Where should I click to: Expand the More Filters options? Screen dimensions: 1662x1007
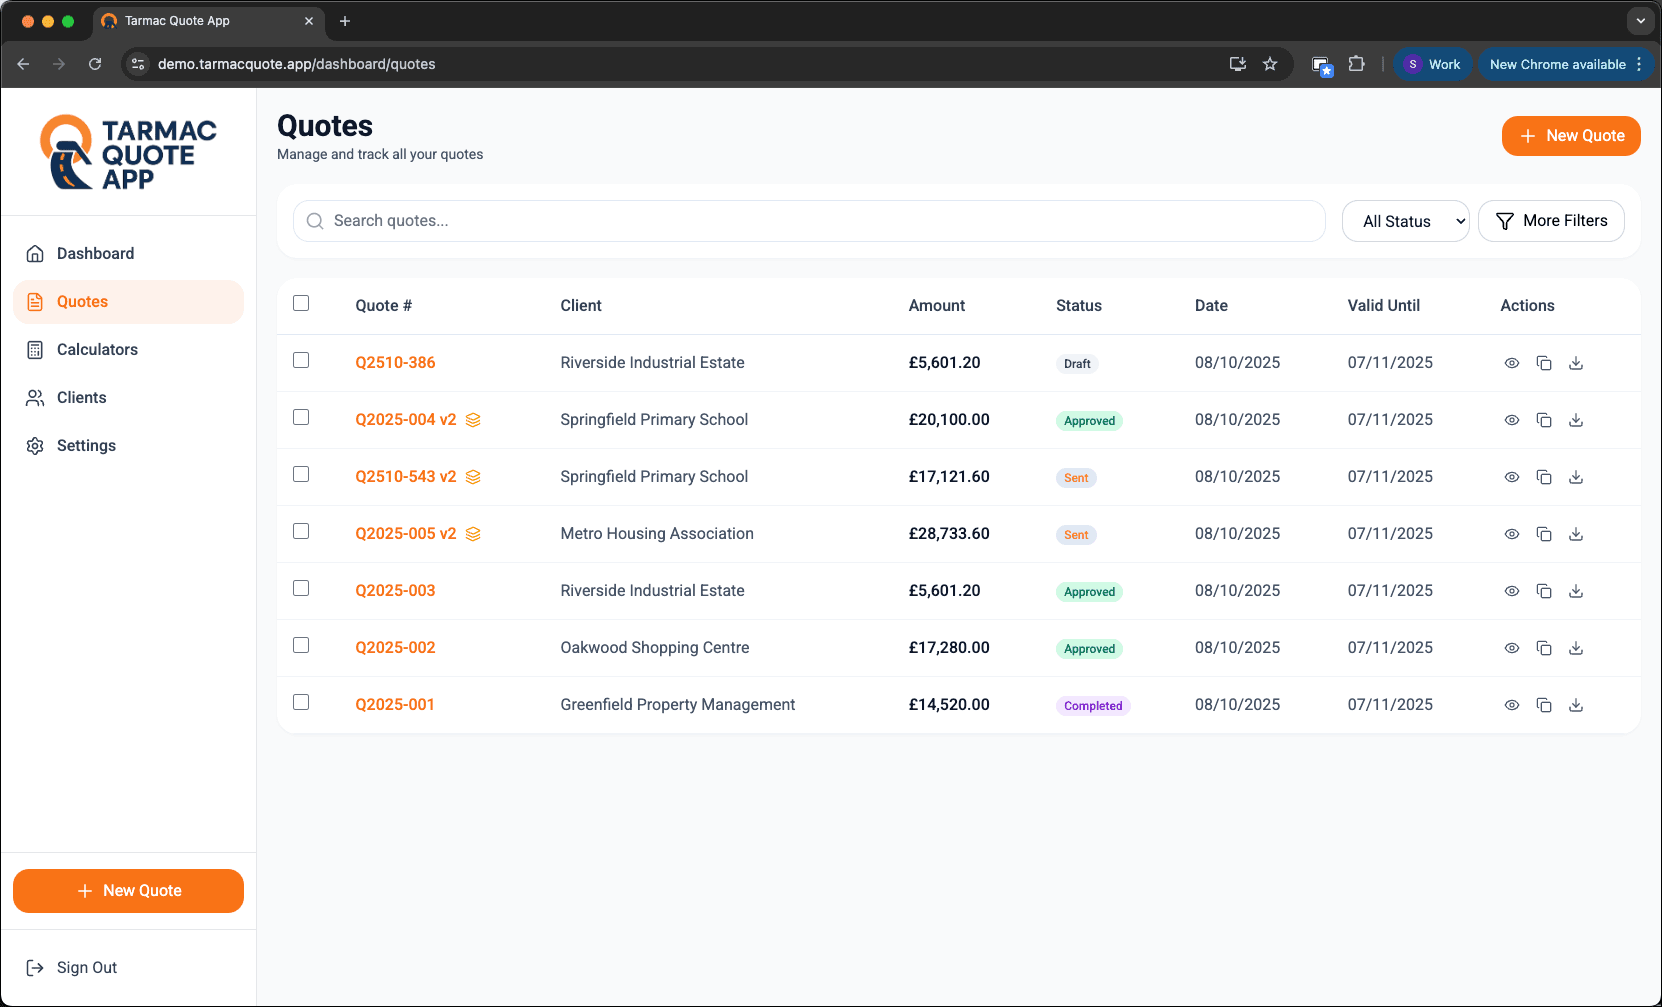pyautogui.click(x=1550, y=221)
